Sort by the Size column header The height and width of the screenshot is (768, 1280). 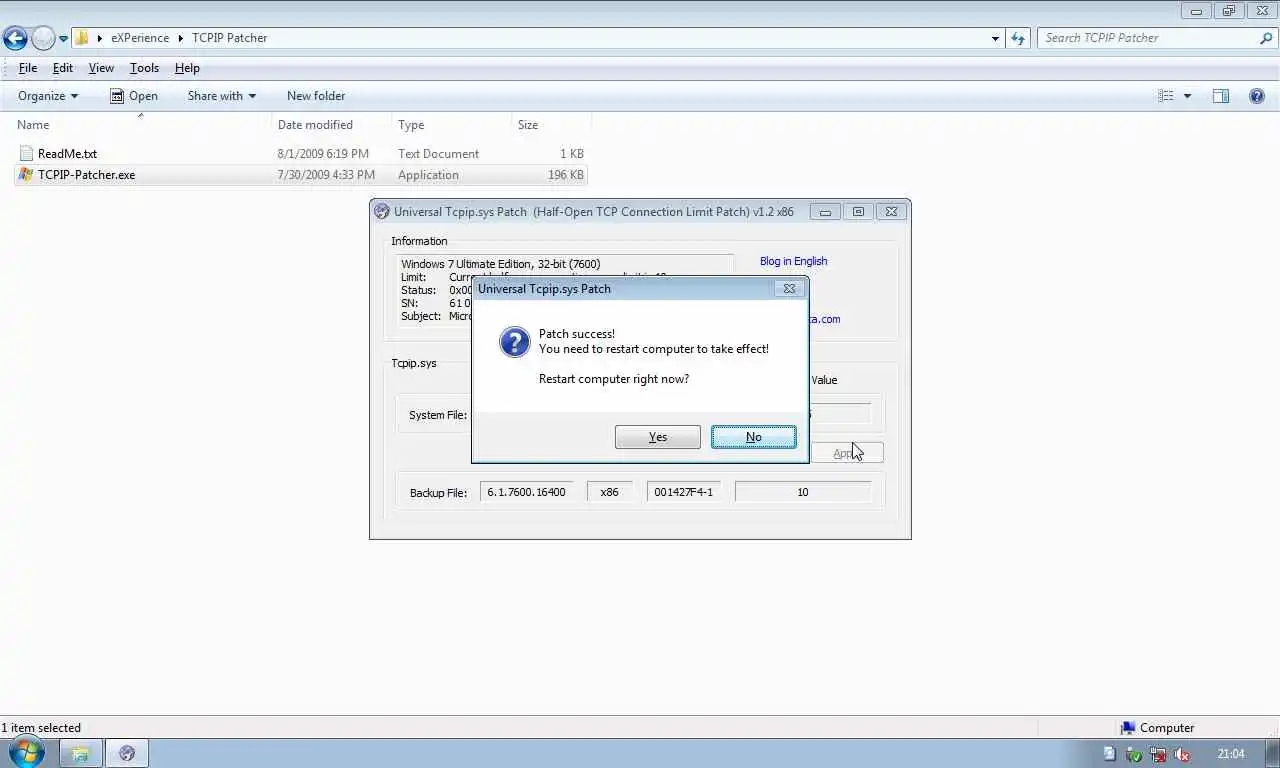click(x=550, y=125)
